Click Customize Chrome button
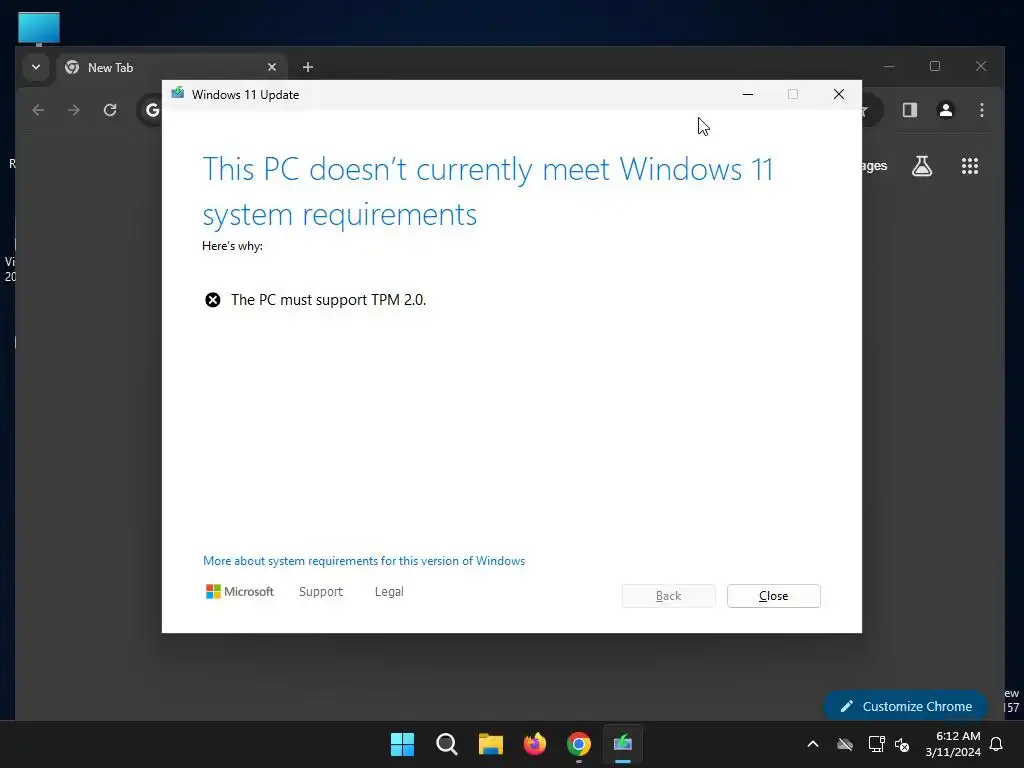1024x768 pixels. 906,706
